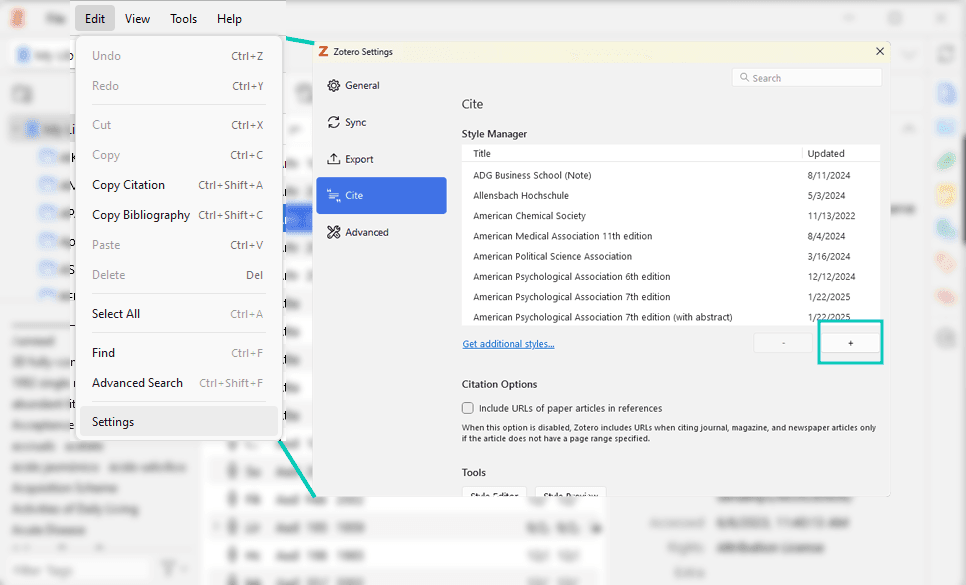
Task: Select the American Chemical Society style
Action: (x=671, y=216)
